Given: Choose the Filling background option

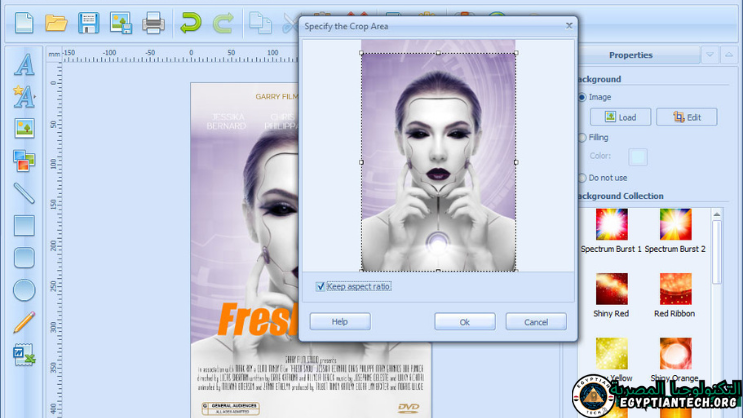Looking at the screenshot, I should click(582, 138).
